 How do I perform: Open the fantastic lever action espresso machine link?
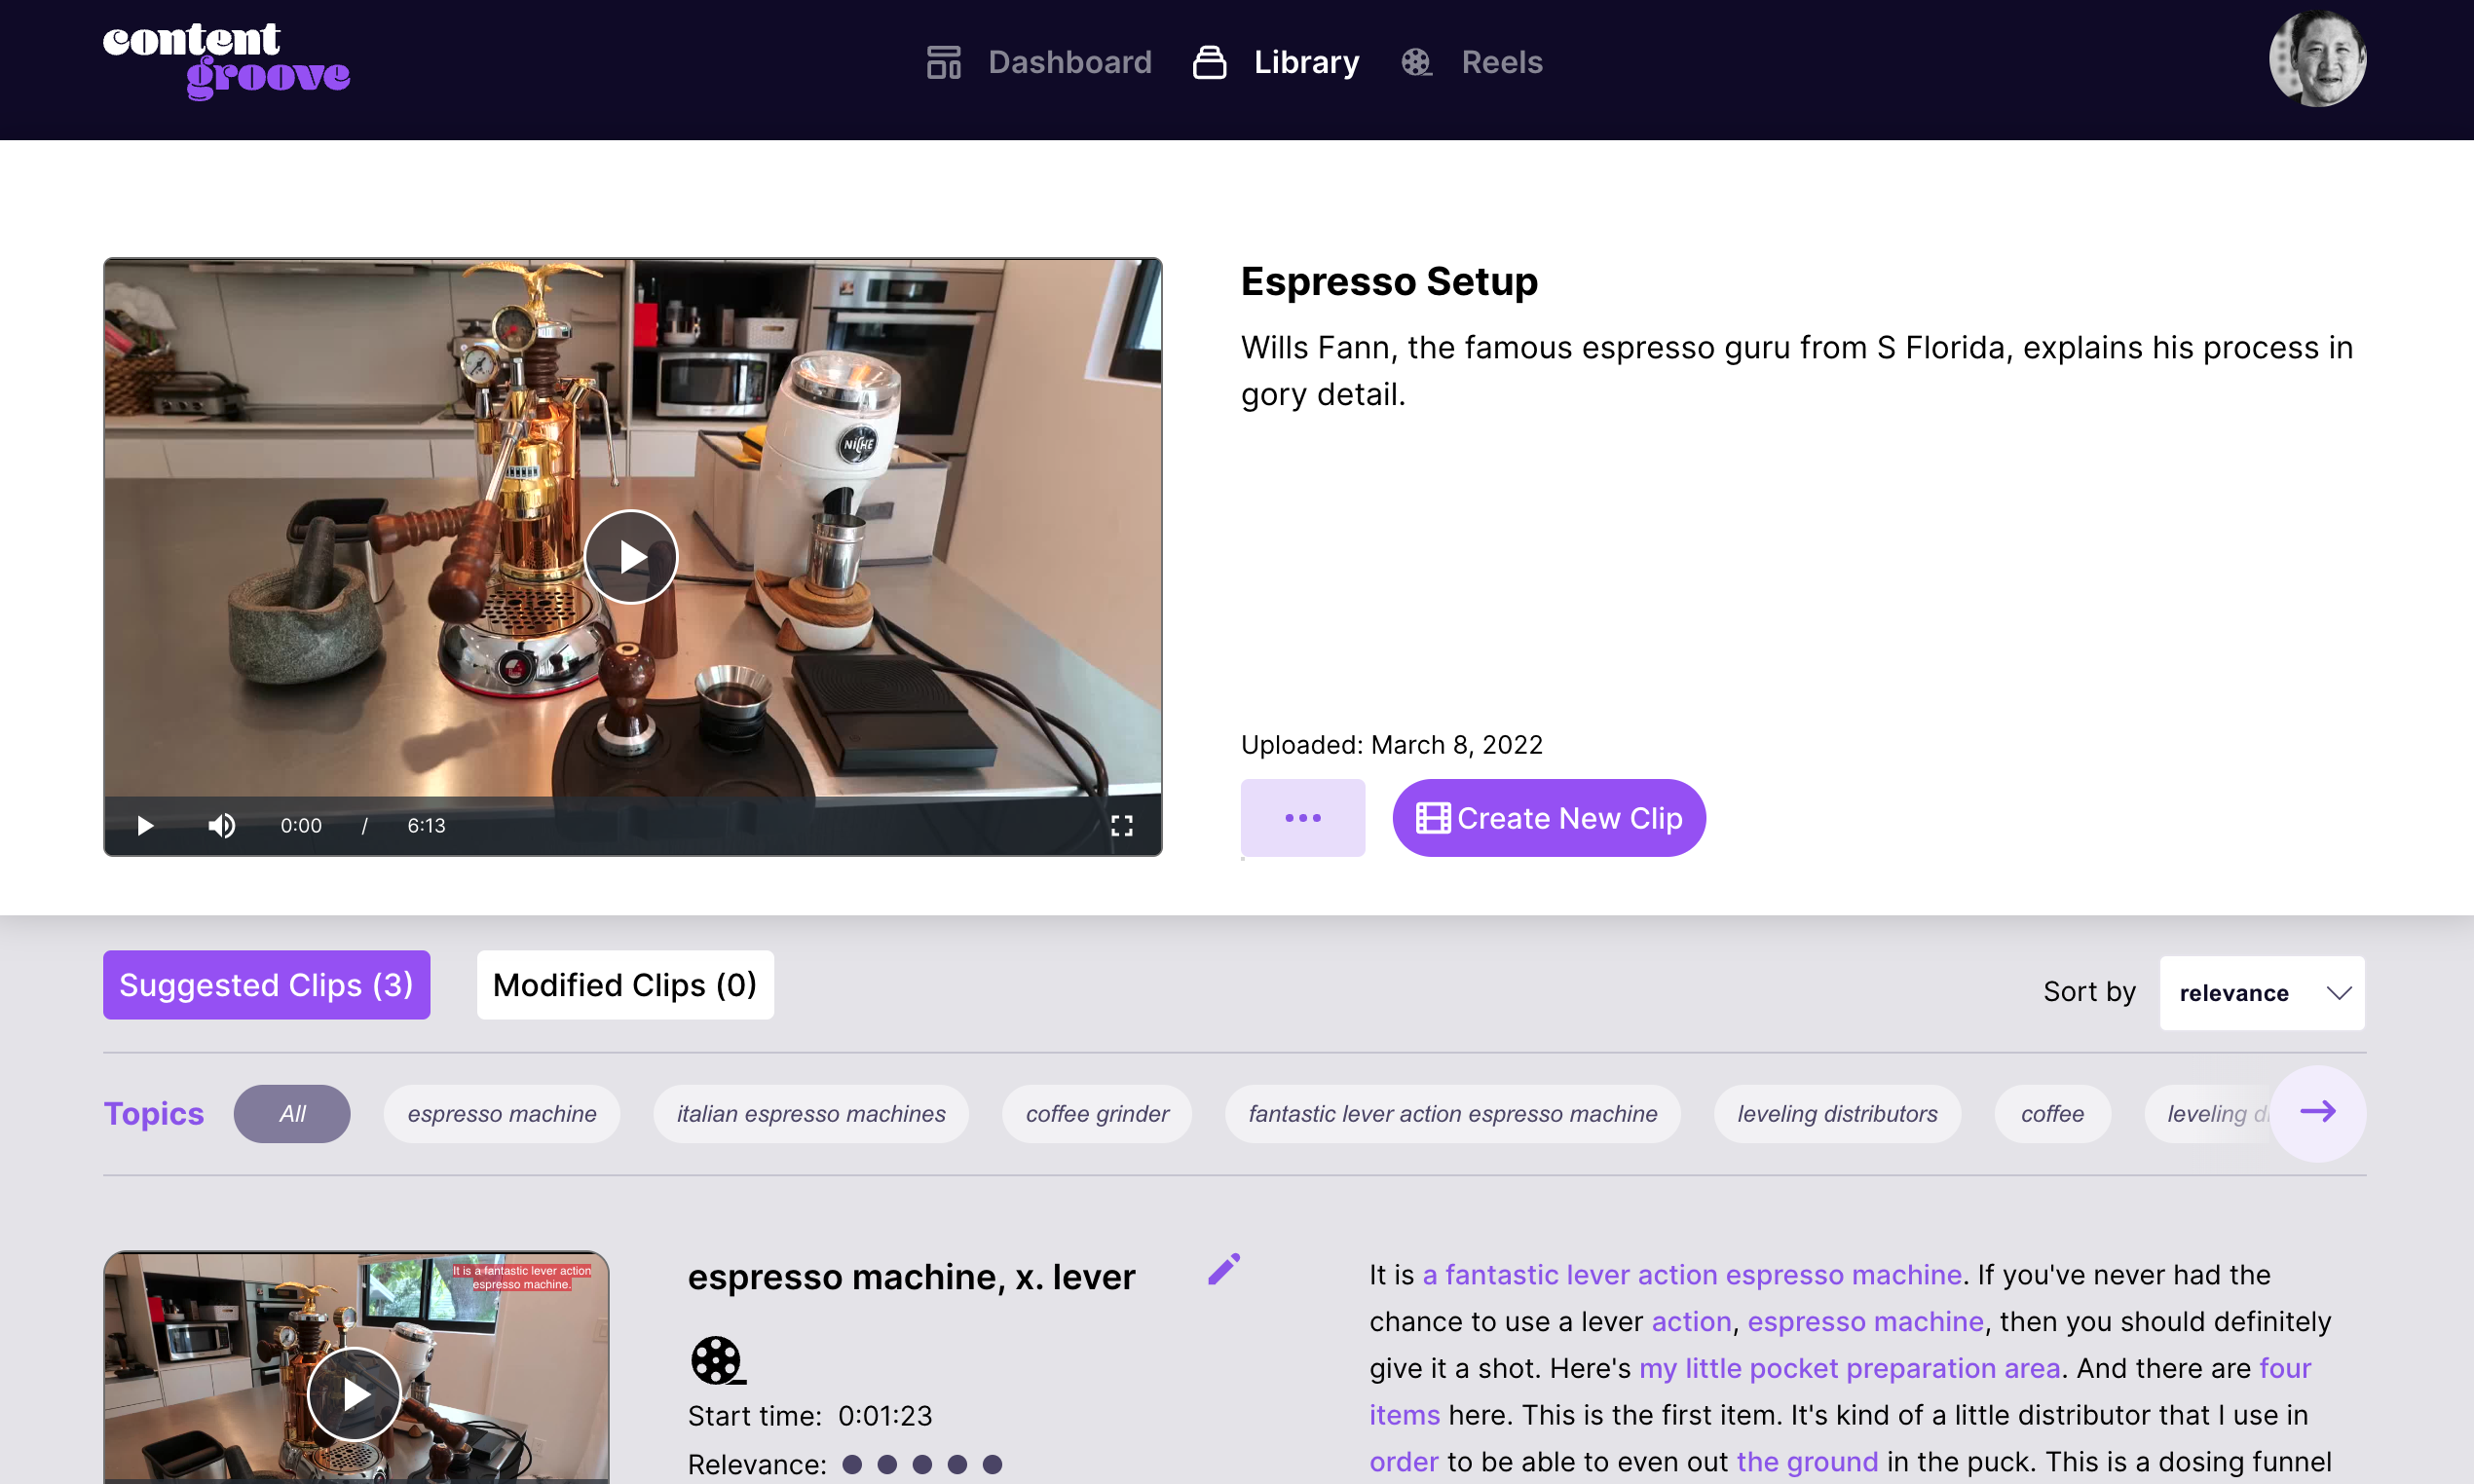[1690, 1274]
